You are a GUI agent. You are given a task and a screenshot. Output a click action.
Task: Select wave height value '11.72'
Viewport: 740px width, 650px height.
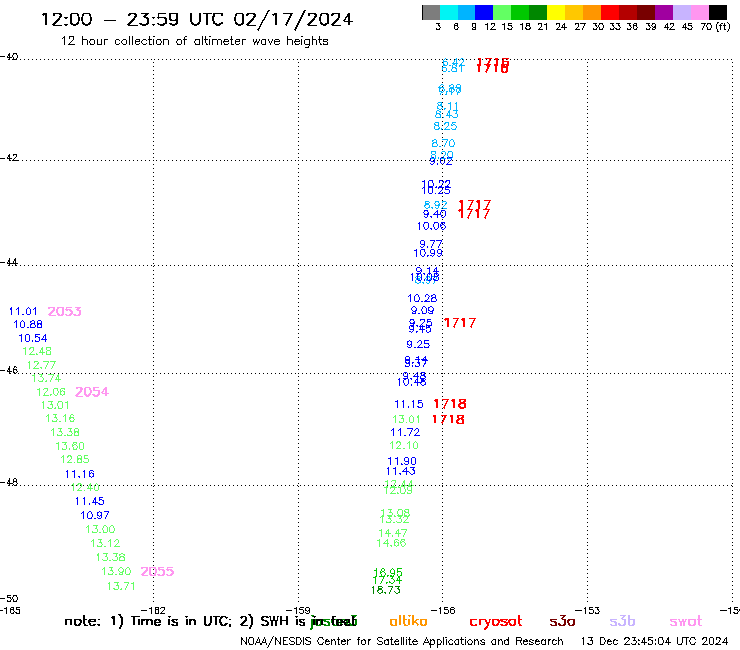405,432
